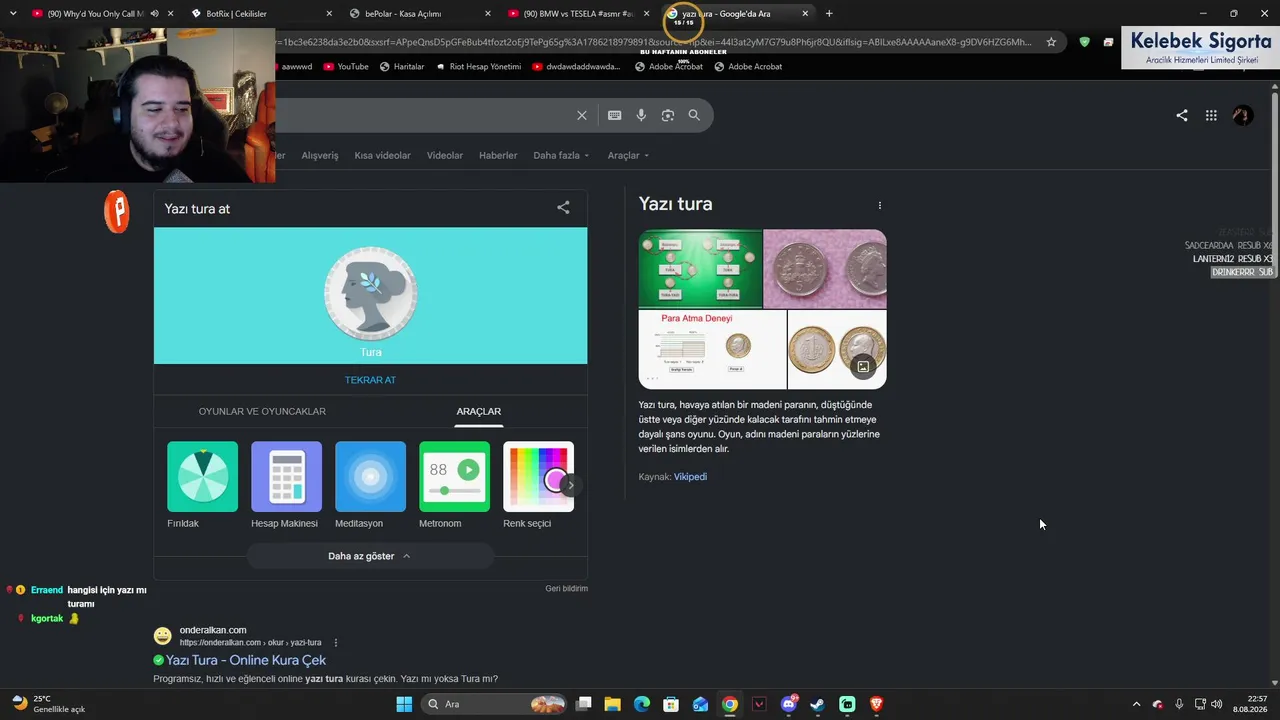Bookmark this page with the star

tap(1051, 42)
